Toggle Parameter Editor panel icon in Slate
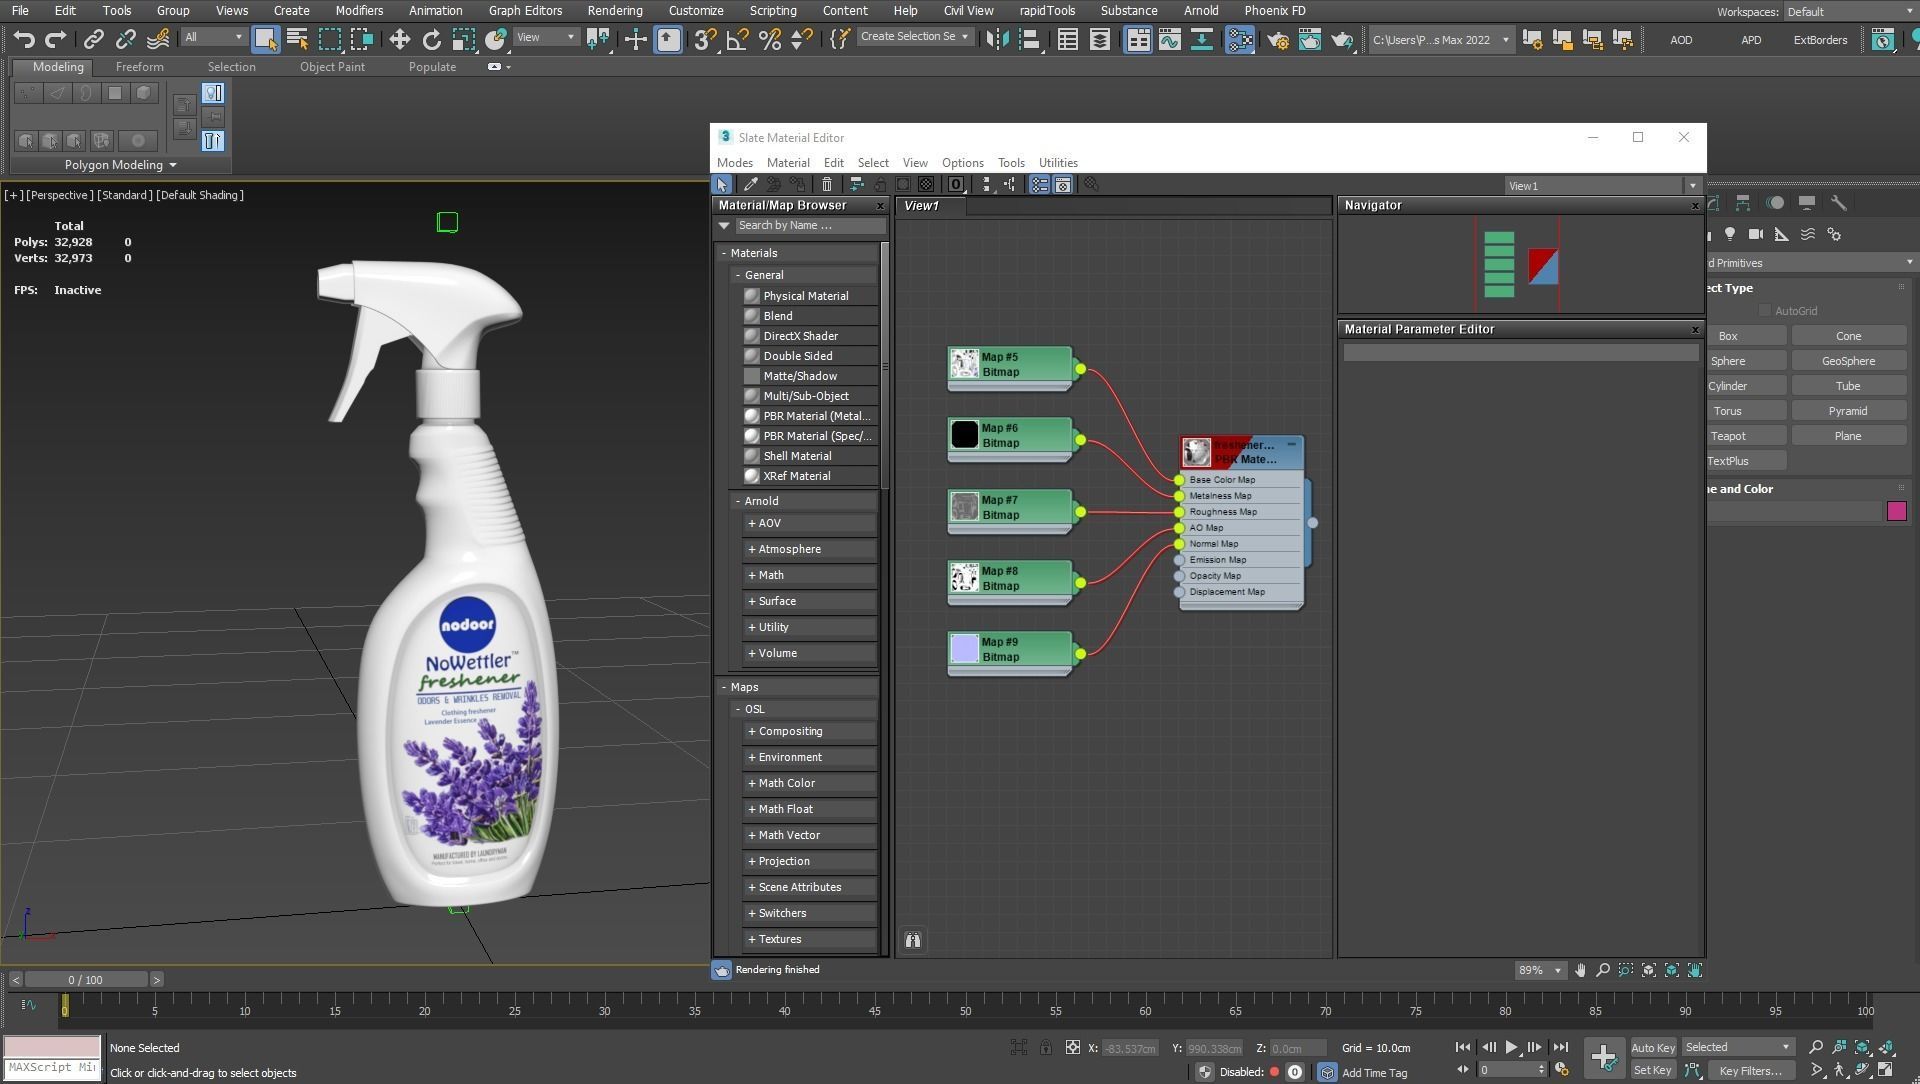 click(x=1063, y=184)
